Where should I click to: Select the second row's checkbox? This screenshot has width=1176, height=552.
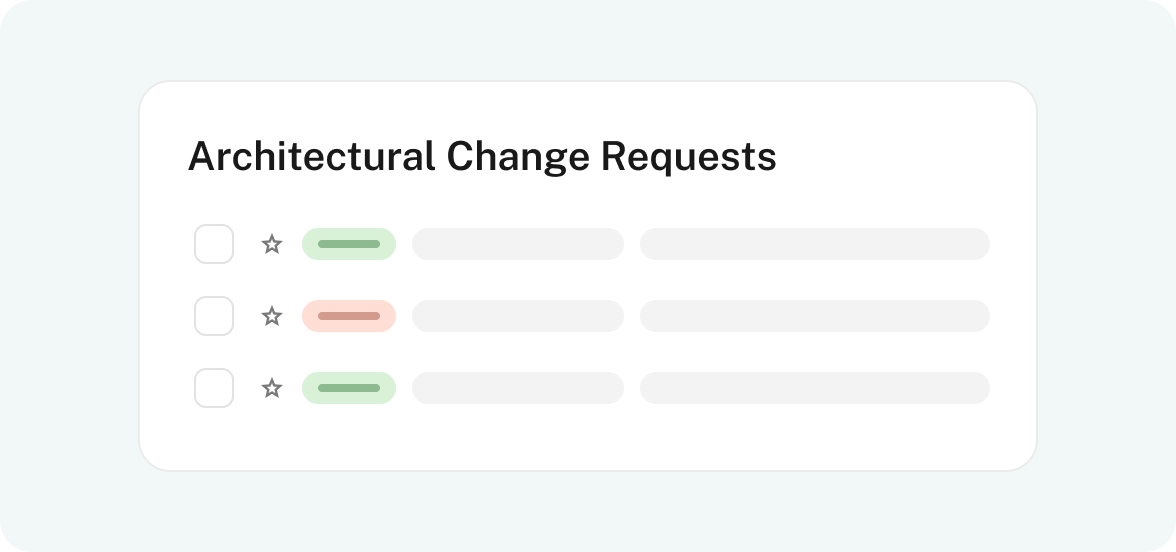coord(214,316)
